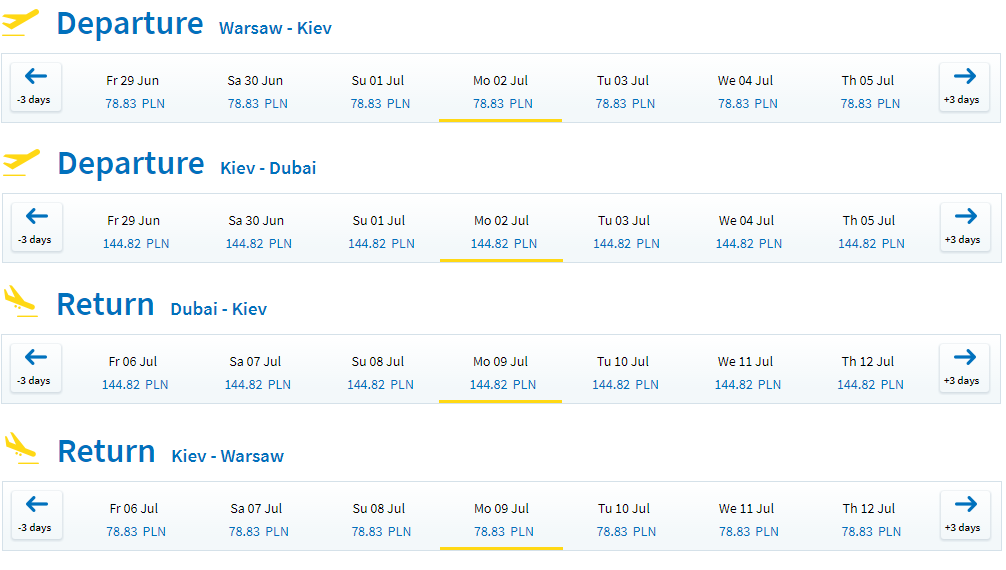
Task: Select Tu 03 Jul for Warsaw - Kiev flight
Action: [624, 92]
